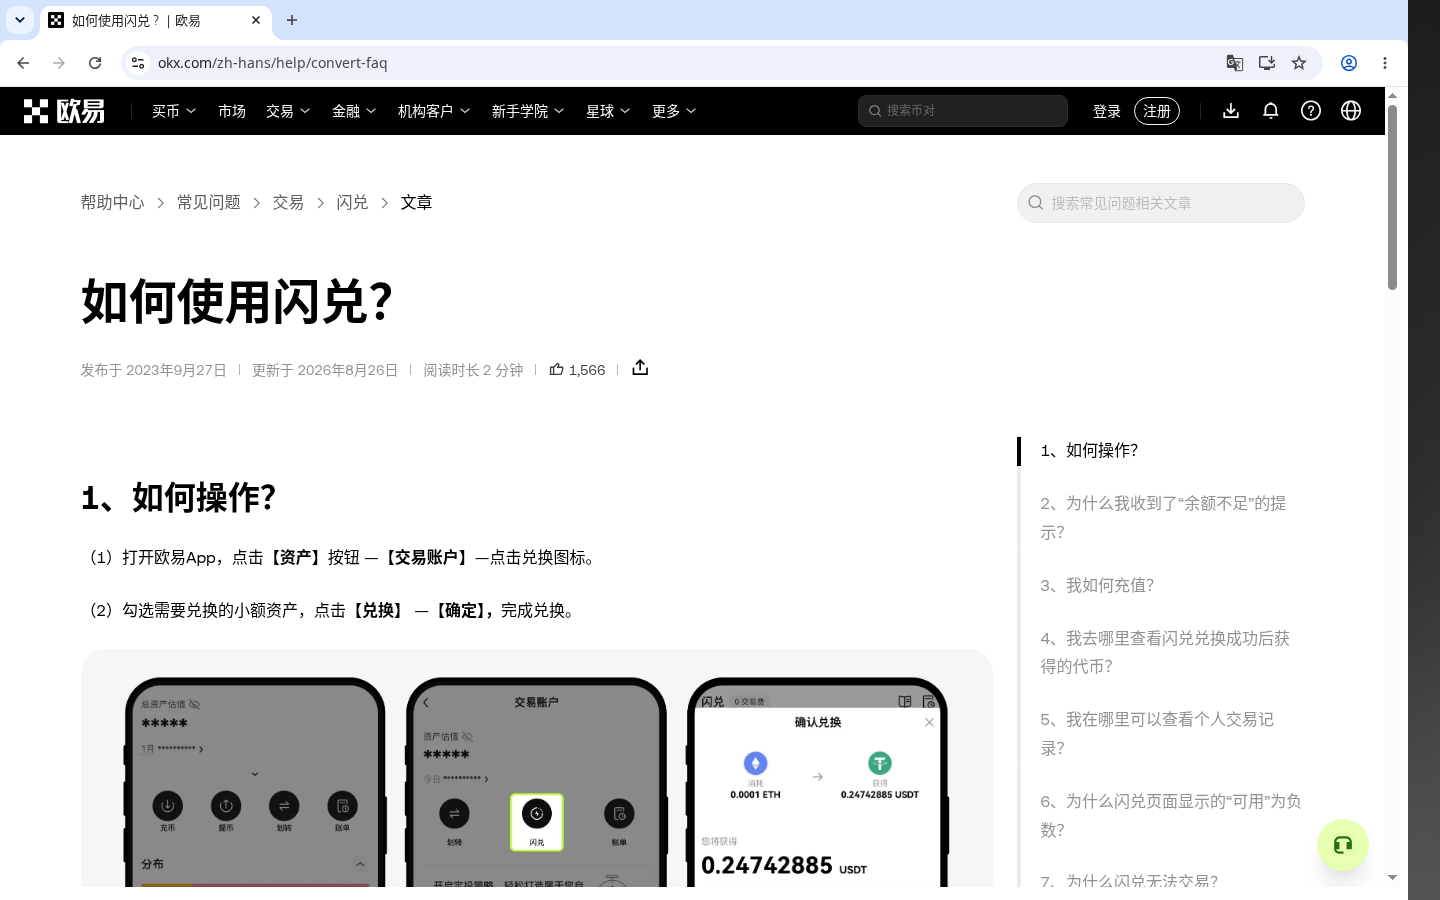The image size is (1440, 900).
Task: Click the 登录 link
Action: coord(1107,111)
